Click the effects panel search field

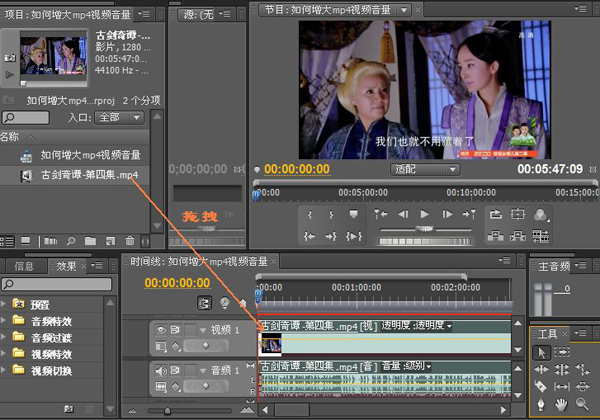click(57, 284)
